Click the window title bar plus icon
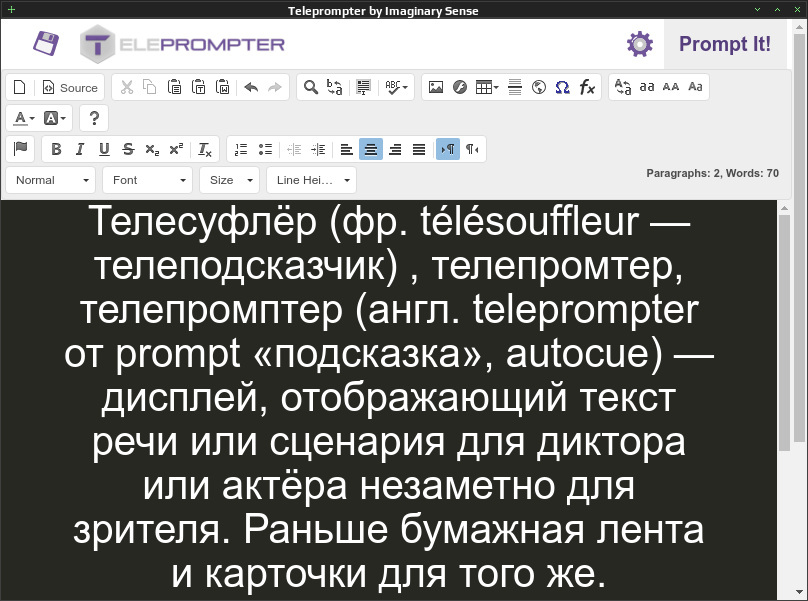The image size is (808, 601). tap(11, 9)
